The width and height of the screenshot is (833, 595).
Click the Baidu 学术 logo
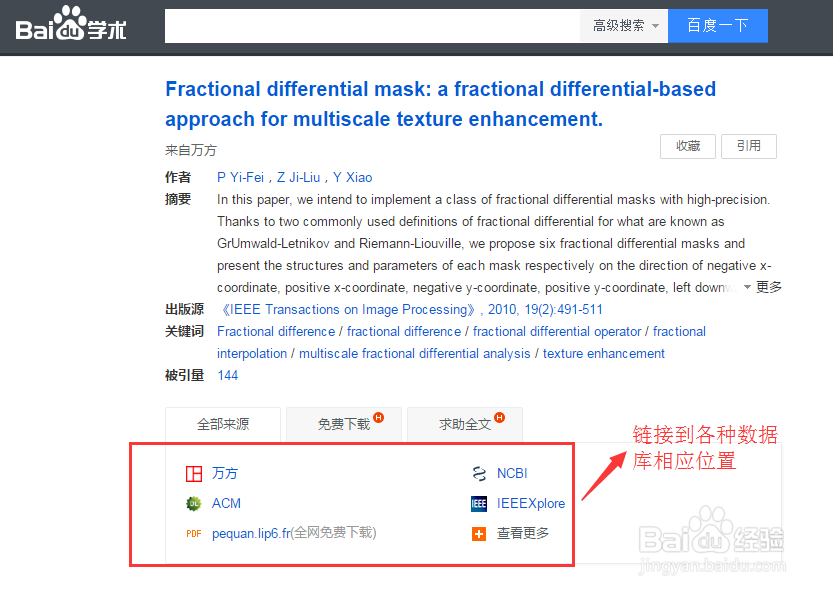click(x=70, y=27)
